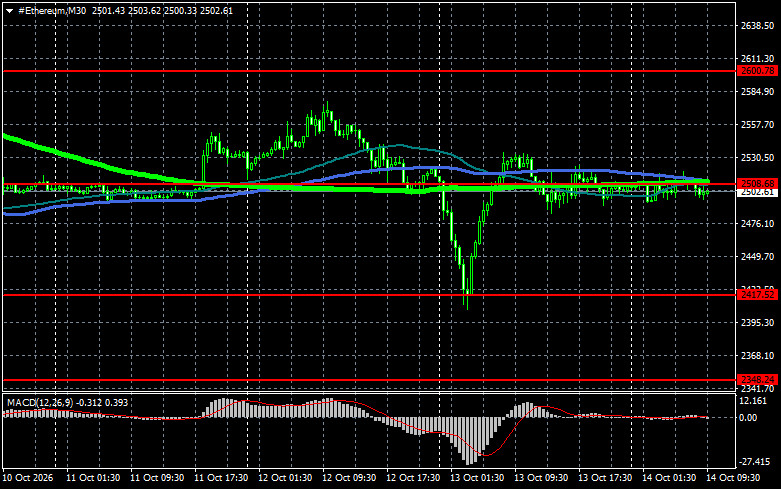781x489 pixels.
Task: Click time axis label 14 Oct 01:30
Action: pyautogui.click(x=669, y=478)
